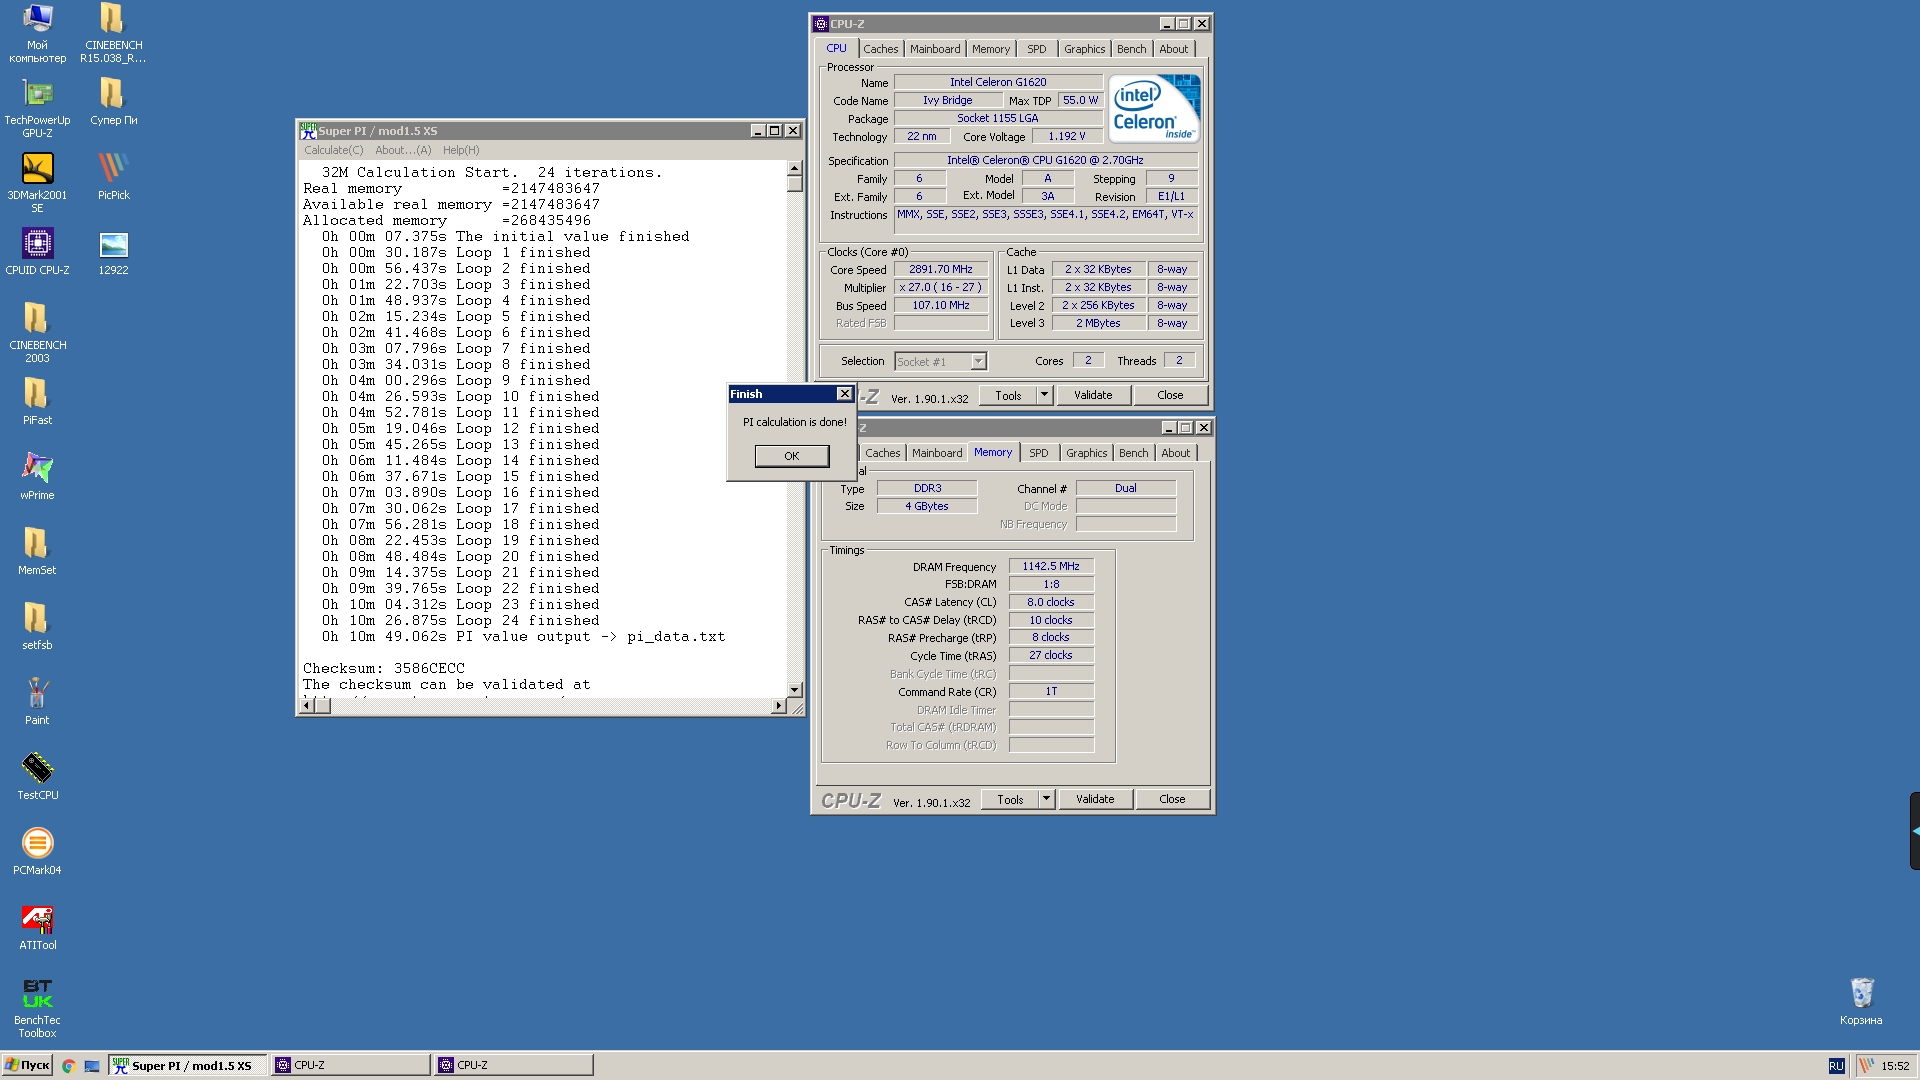Select About tab in top CPU-Z window
Image resolution: width=1920 pixels, height=1080 pixels.
[x=1173, y=49]
